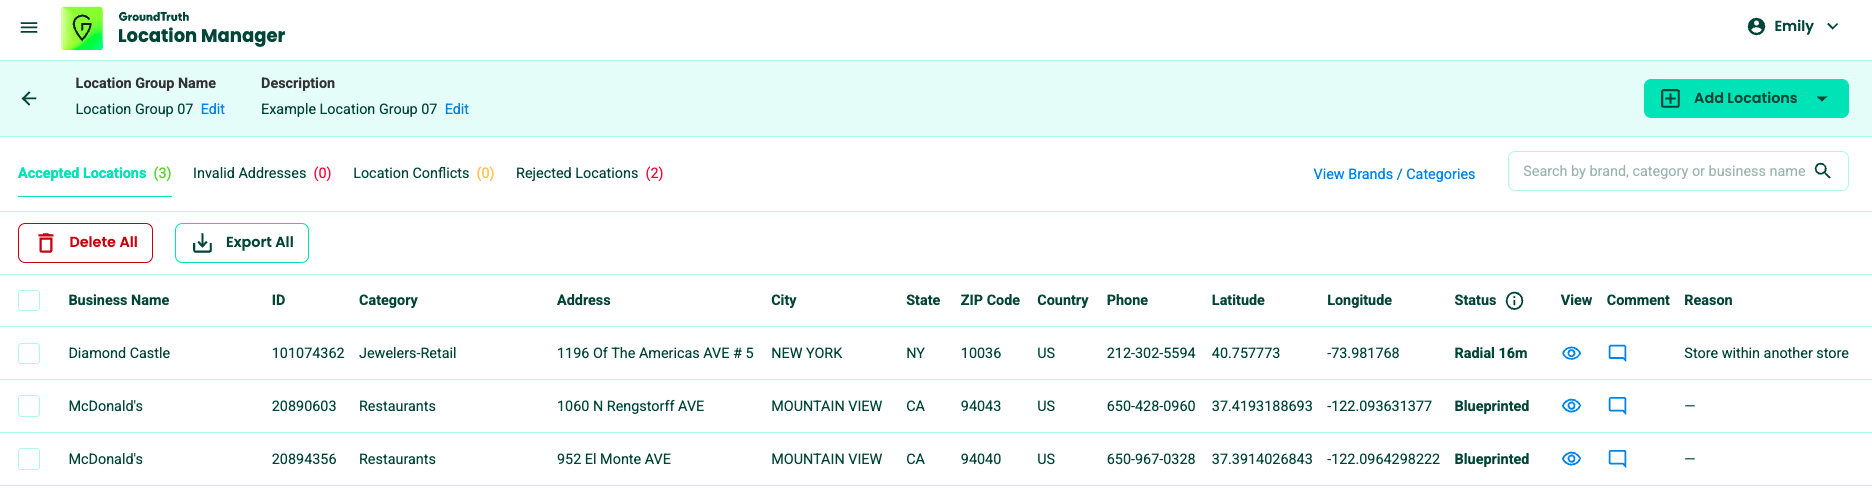Viewport: 1872px width, 489px height.
Task: Open the Status info icon
Action: pos(1514,301)
